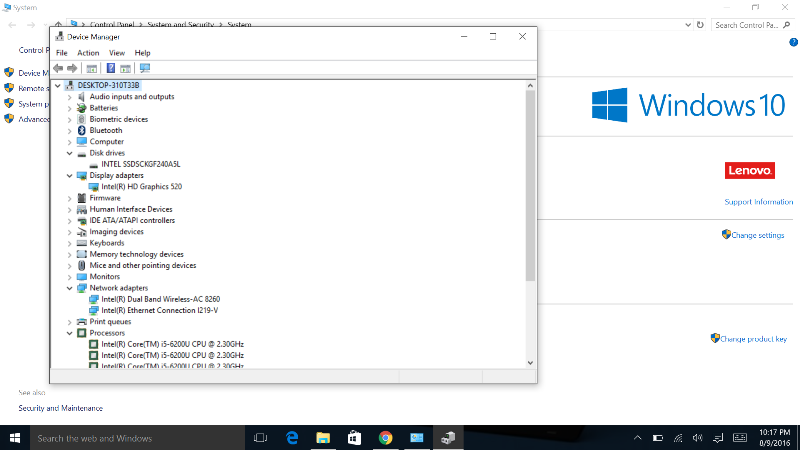Open the address bar history dropdown in System window

688,25
